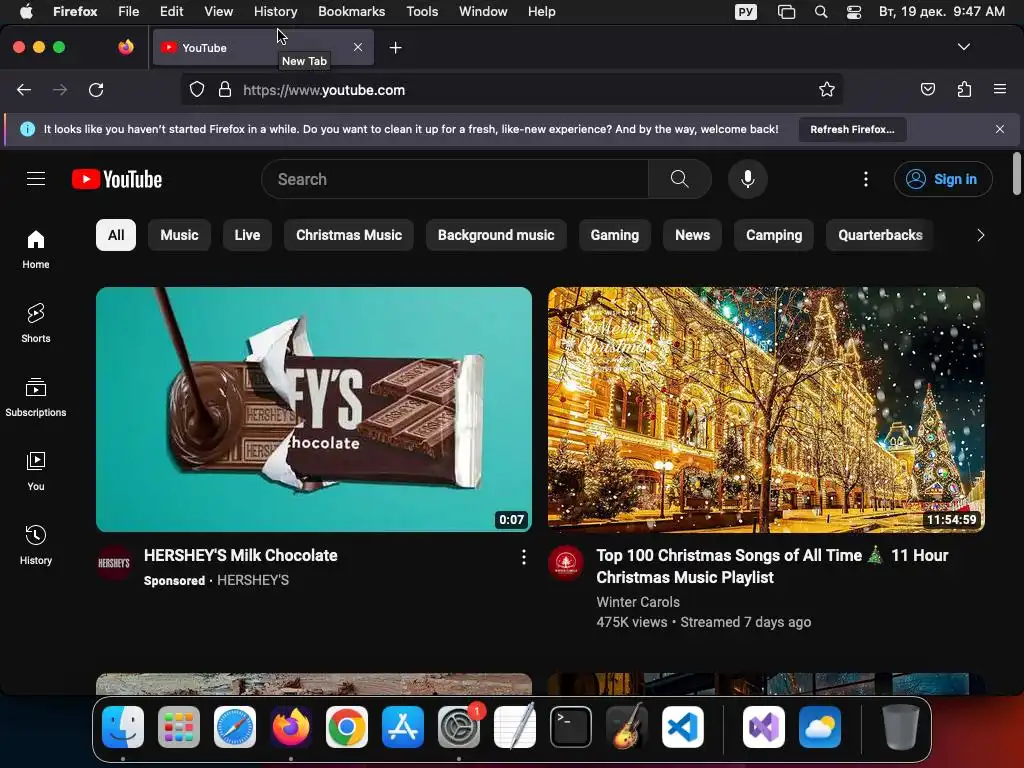Close the YouTube tab
This screenshot has width=1024, height=768.
(x=358, y=47)
